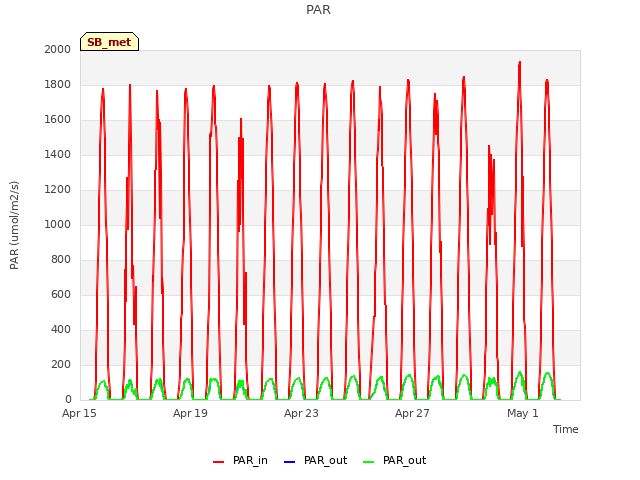Click the 200 y-axis tick label

click(x=61, y=364)
